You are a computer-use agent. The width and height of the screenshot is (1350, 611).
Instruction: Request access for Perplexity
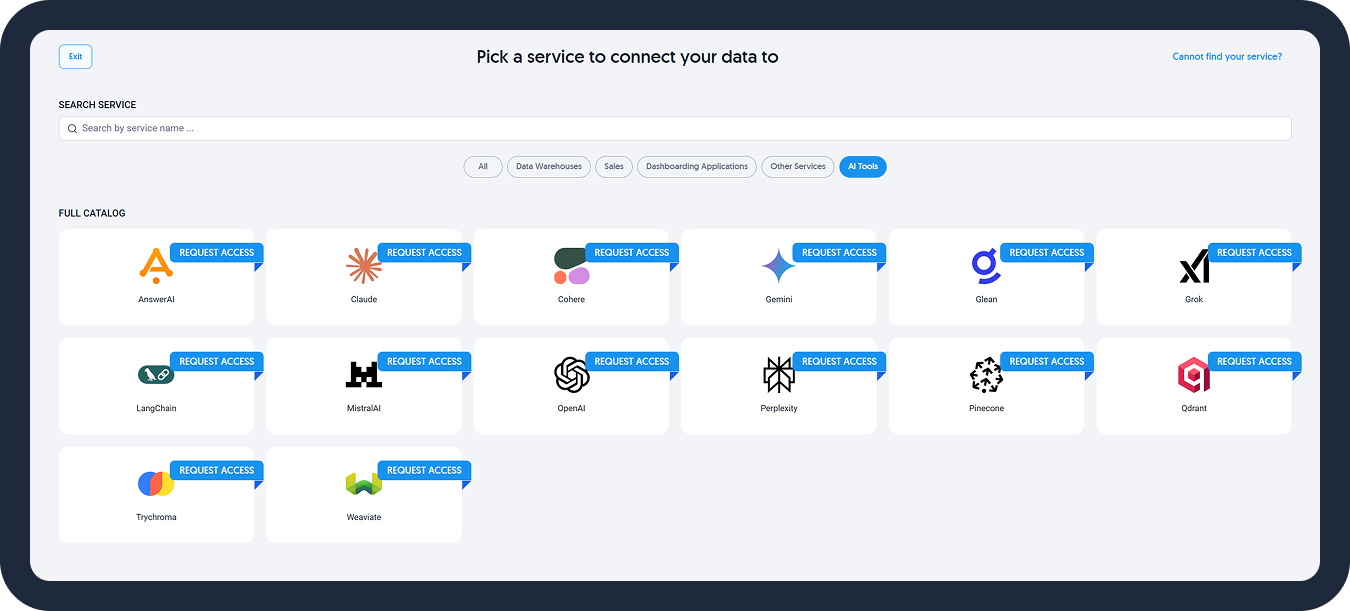click(x=839, y=362)
